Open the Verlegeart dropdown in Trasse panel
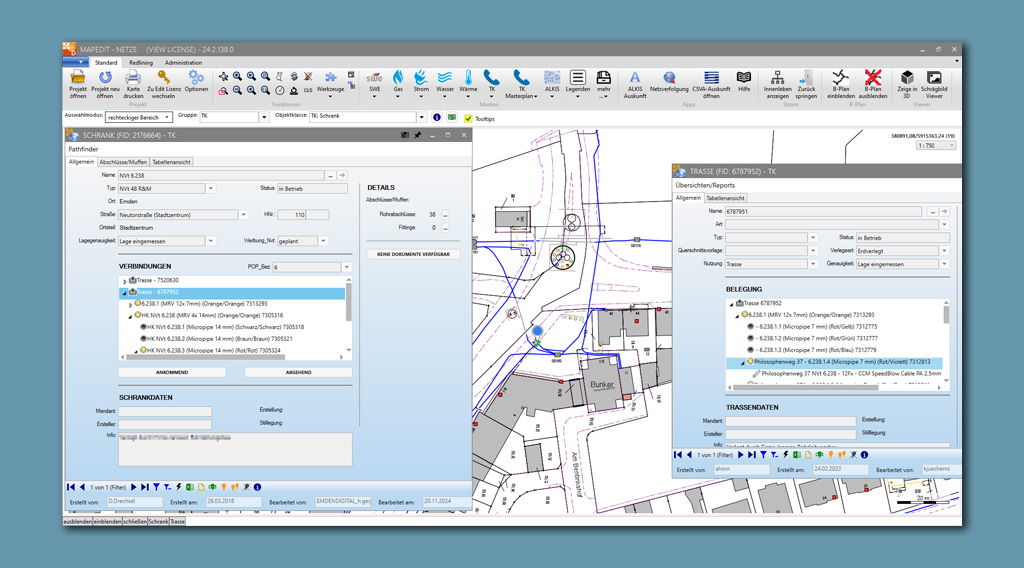 (944, 251)
